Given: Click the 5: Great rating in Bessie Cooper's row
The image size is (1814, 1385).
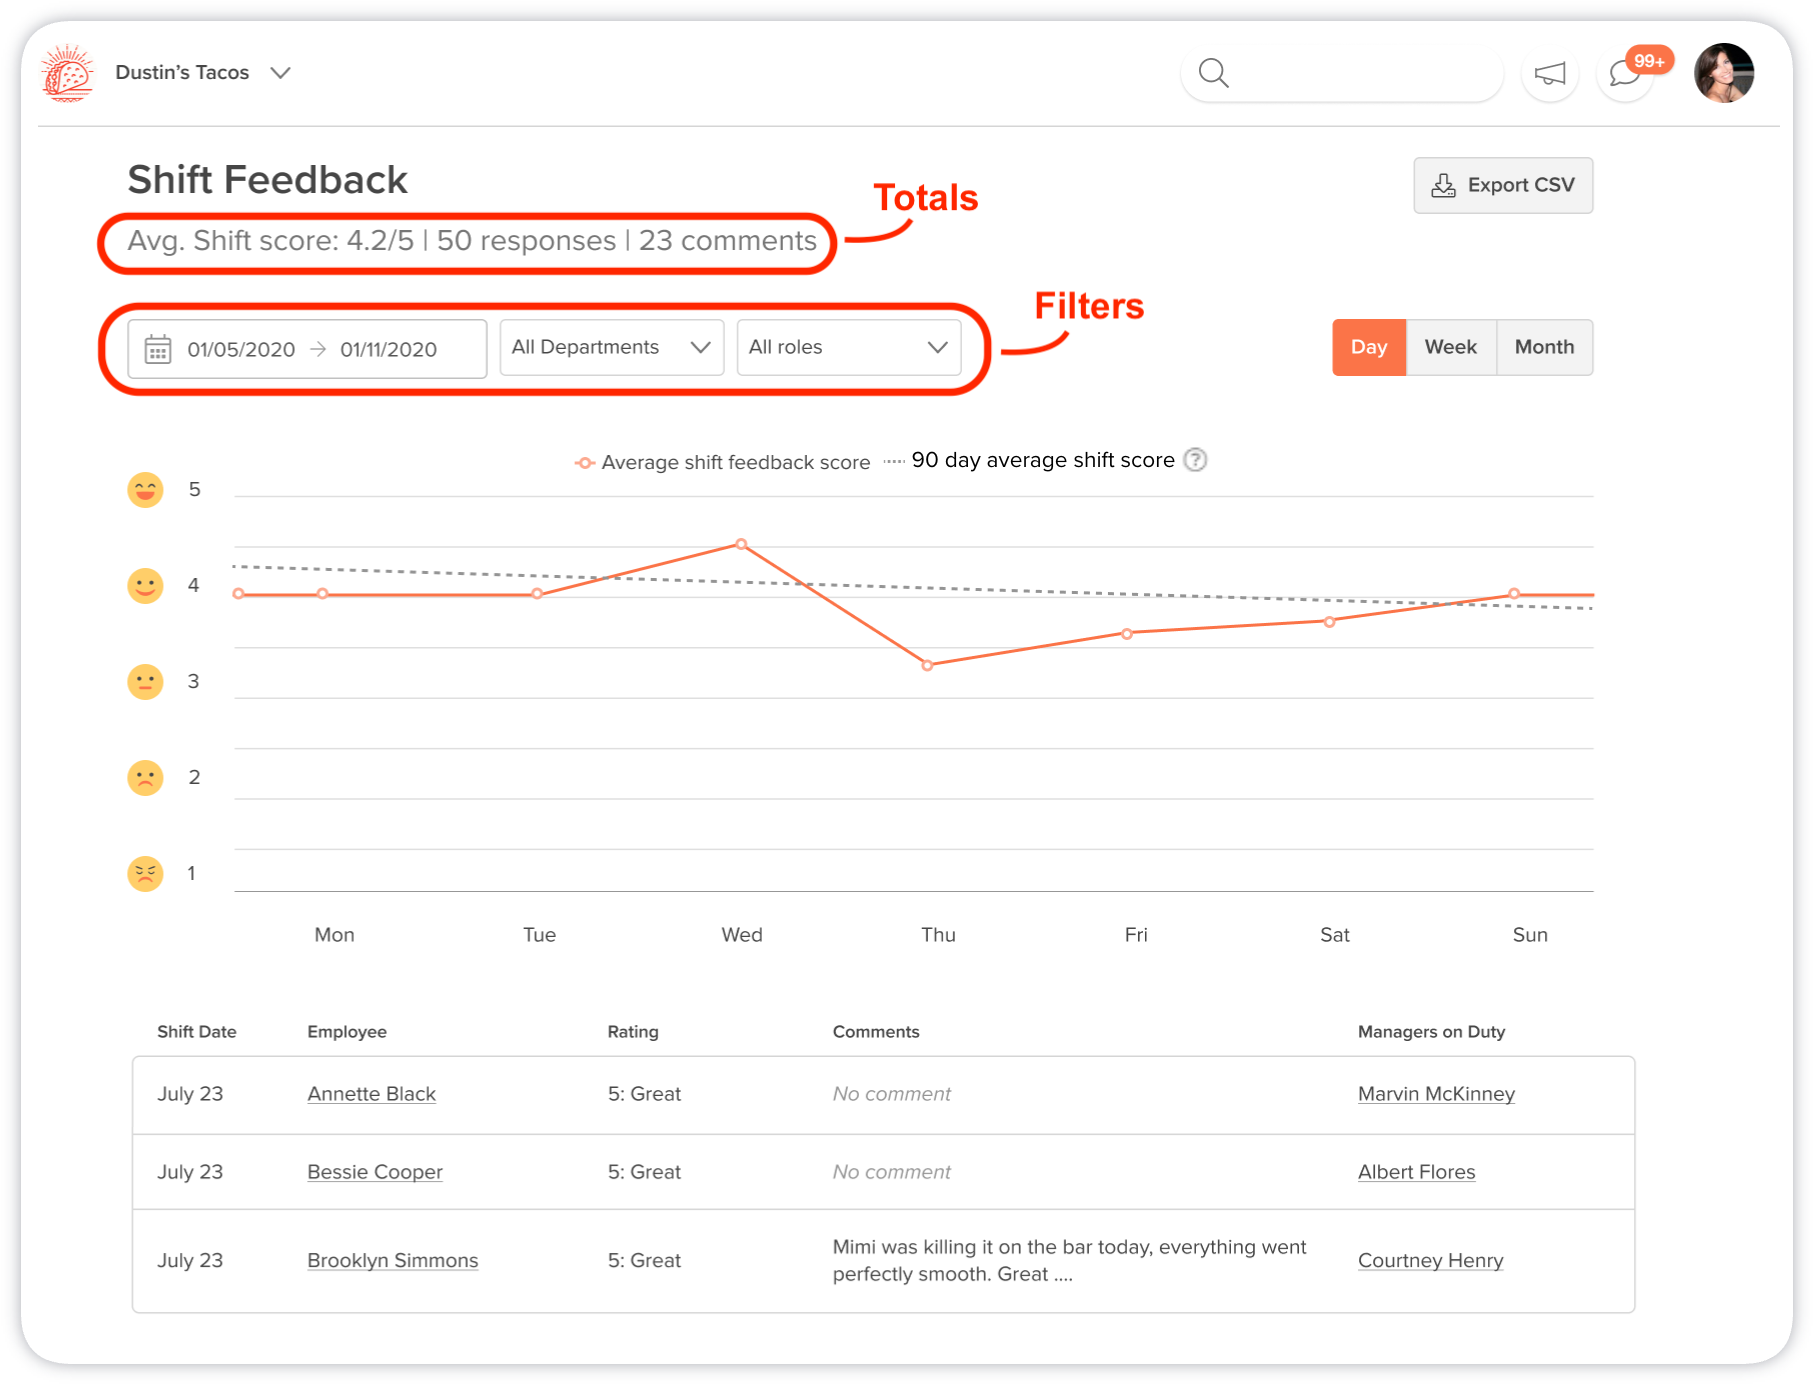Looking at the screenshot, I should tap(644, 1172).
